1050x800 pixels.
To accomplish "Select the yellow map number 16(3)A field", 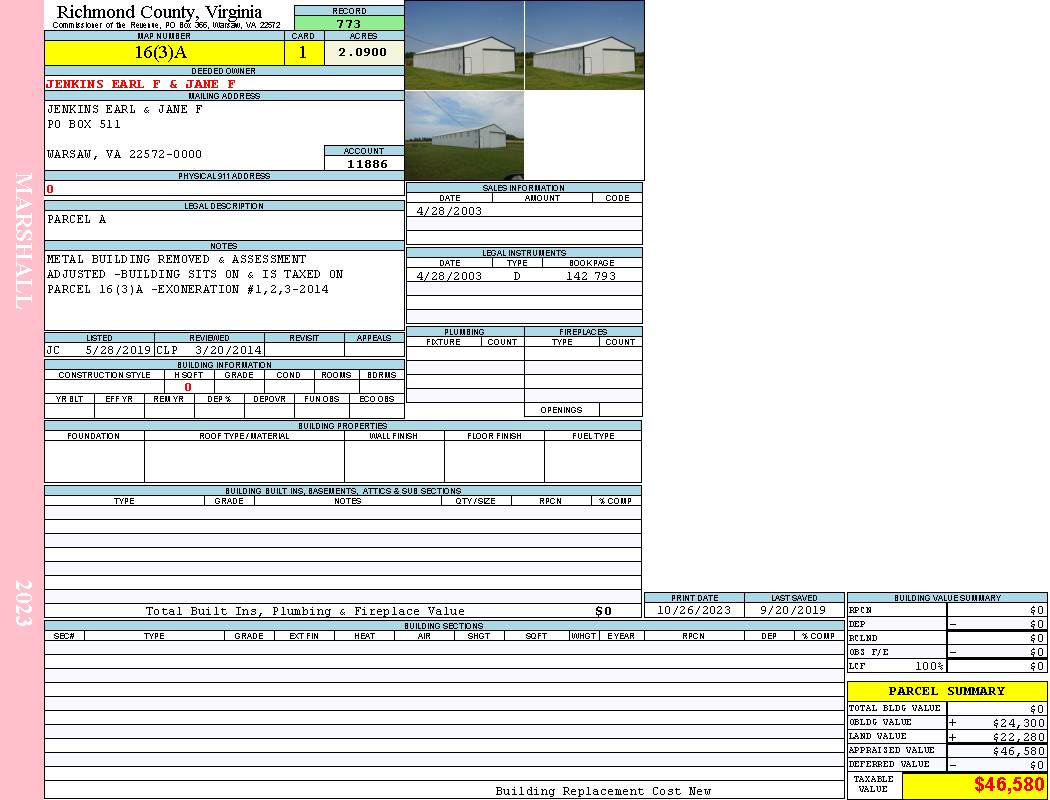I will [x=165, y=53].
